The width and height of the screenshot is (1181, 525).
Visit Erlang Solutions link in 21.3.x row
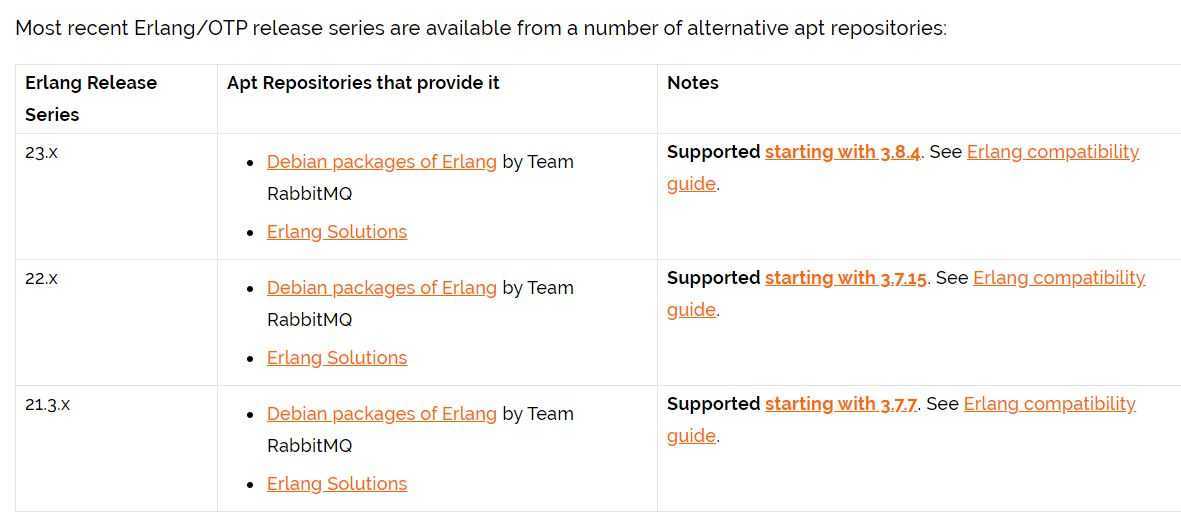coord(337,483)
